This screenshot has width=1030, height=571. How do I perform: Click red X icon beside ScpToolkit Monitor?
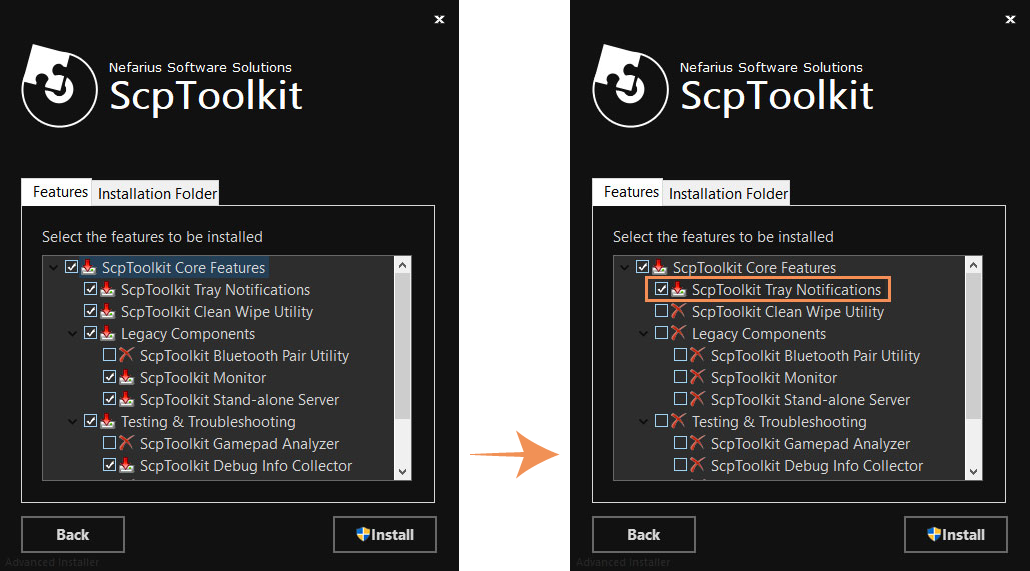(x=697, y=378)
